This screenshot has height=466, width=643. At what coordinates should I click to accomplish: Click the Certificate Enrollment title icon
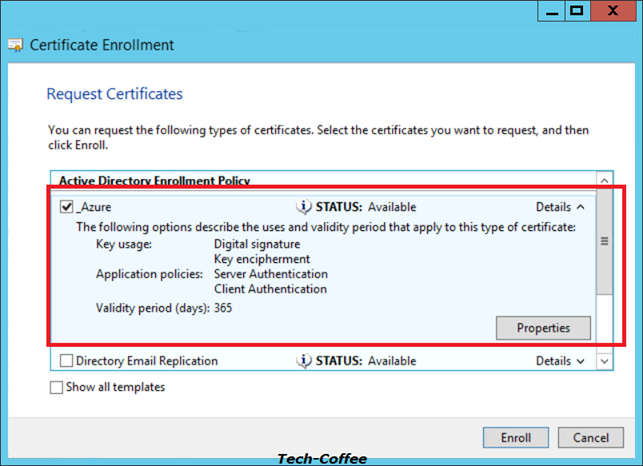(16, 45)
